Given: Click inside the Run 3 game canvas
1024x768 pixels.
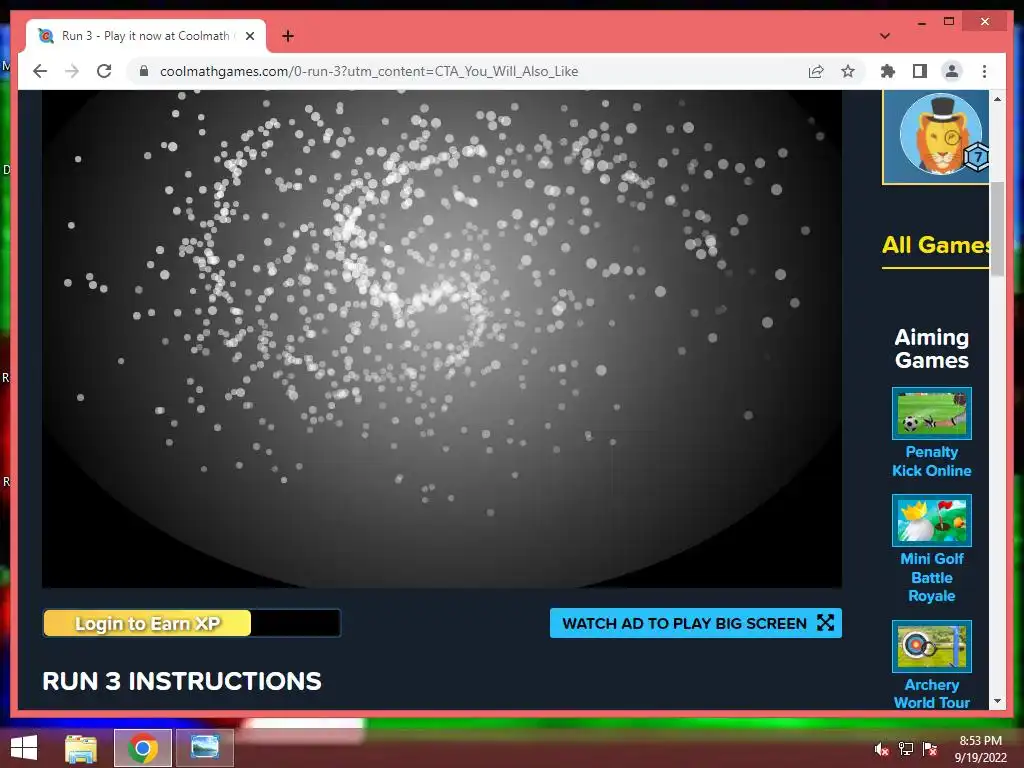Looking at the screenshot, I should [441, 338].
